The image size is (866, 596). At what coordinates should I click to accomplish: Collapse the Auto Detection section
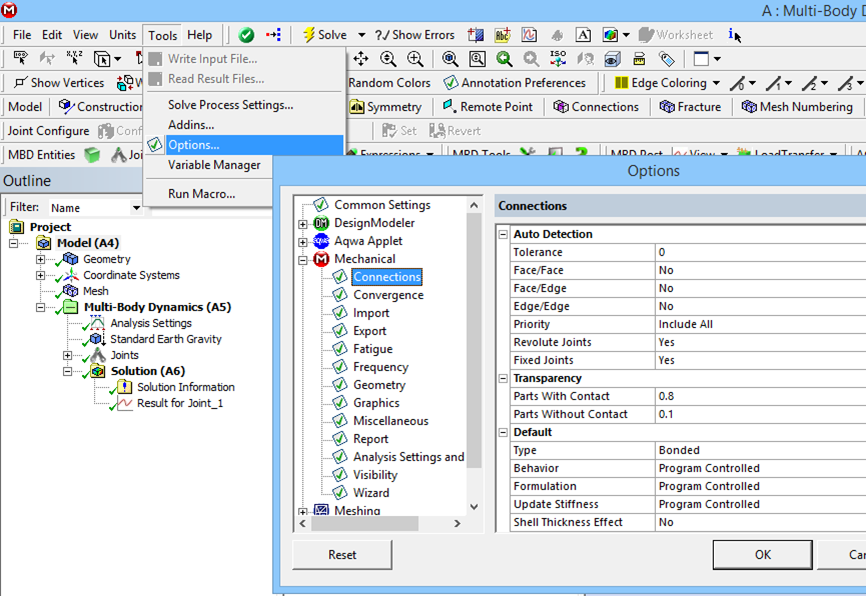click(x=503, y=234)
